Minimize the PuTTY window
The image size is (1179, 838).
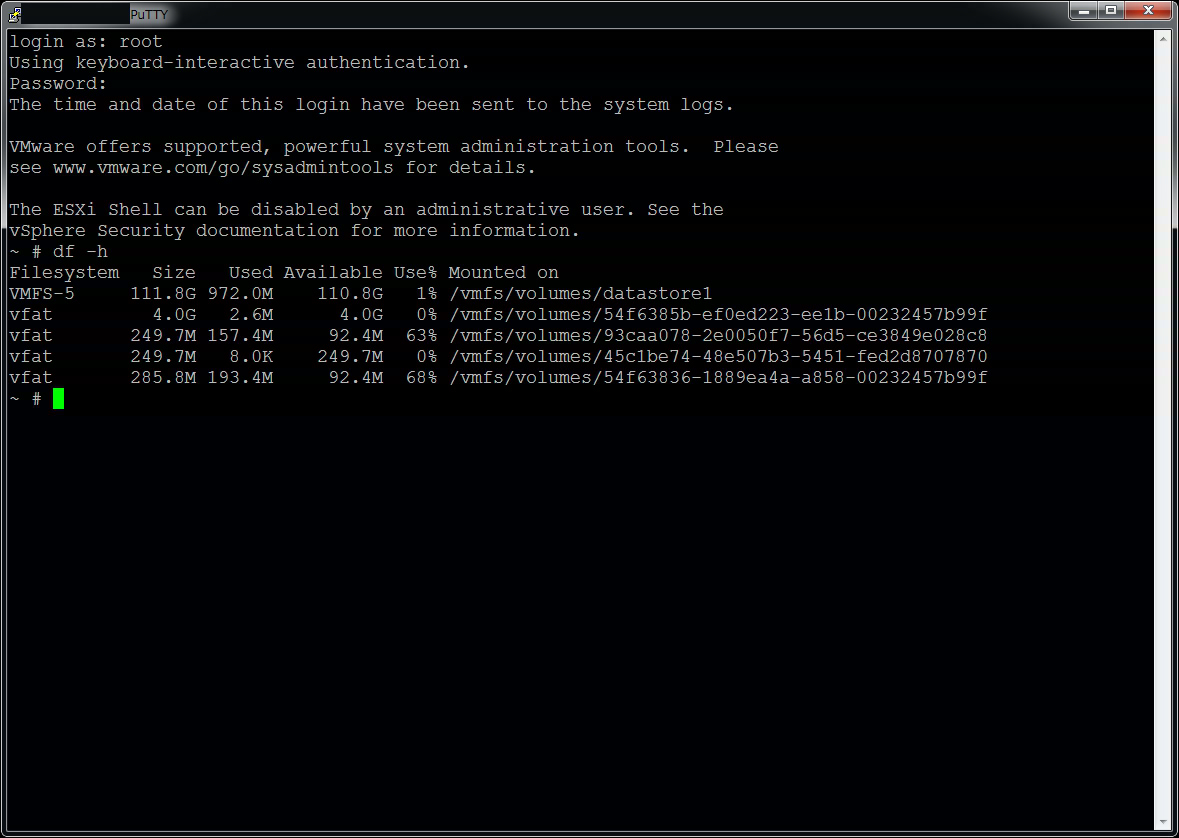tap(1084, 11)
